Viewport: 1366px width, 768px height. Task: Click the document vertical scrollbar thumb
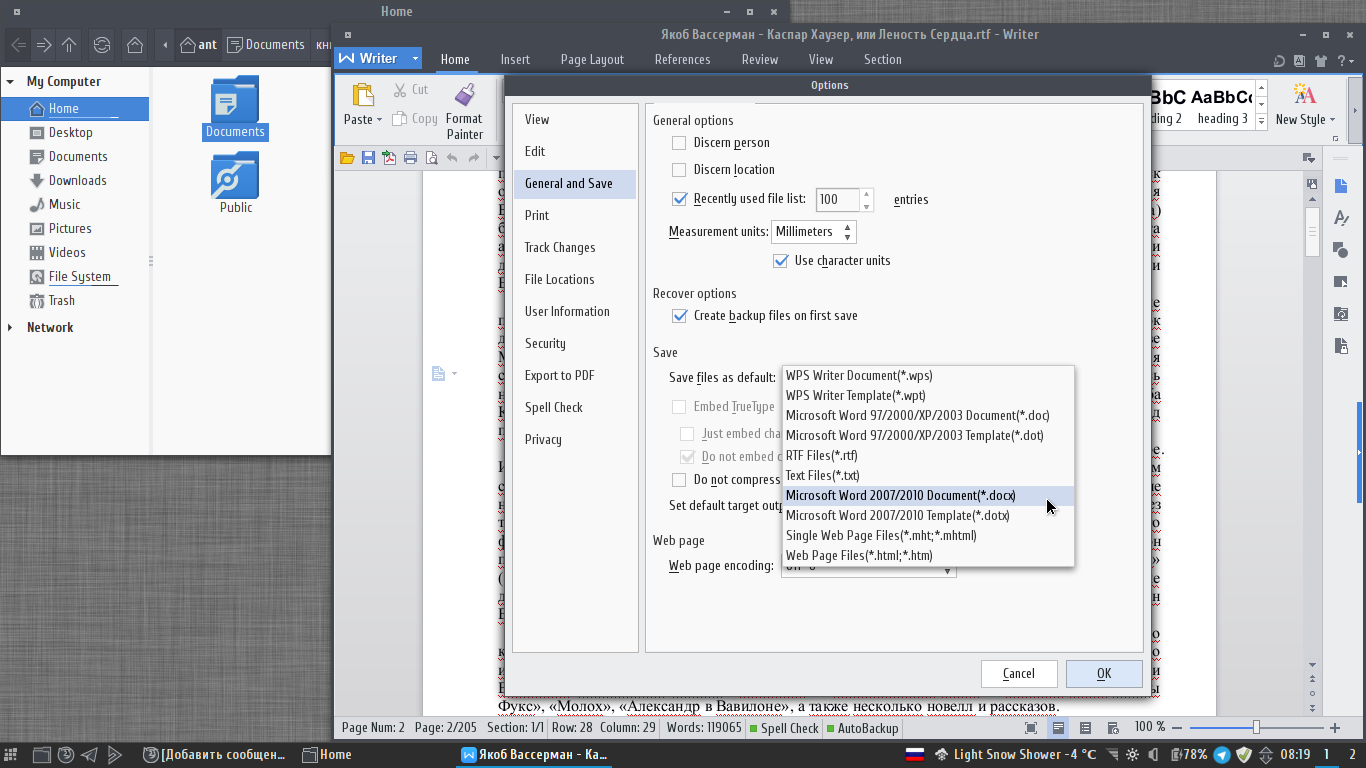pos(1313,232)
